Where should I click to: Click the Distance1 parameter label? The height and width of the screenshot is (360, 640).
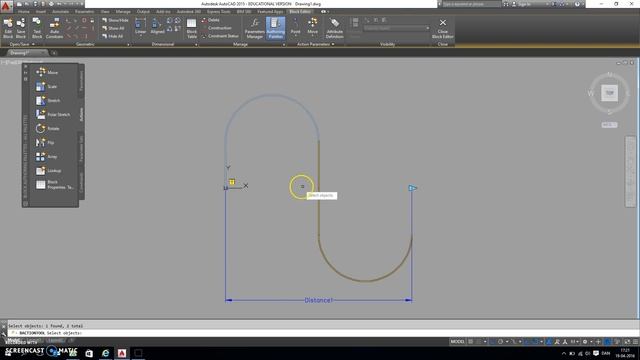pyautogui.click(x=318, y=300)
